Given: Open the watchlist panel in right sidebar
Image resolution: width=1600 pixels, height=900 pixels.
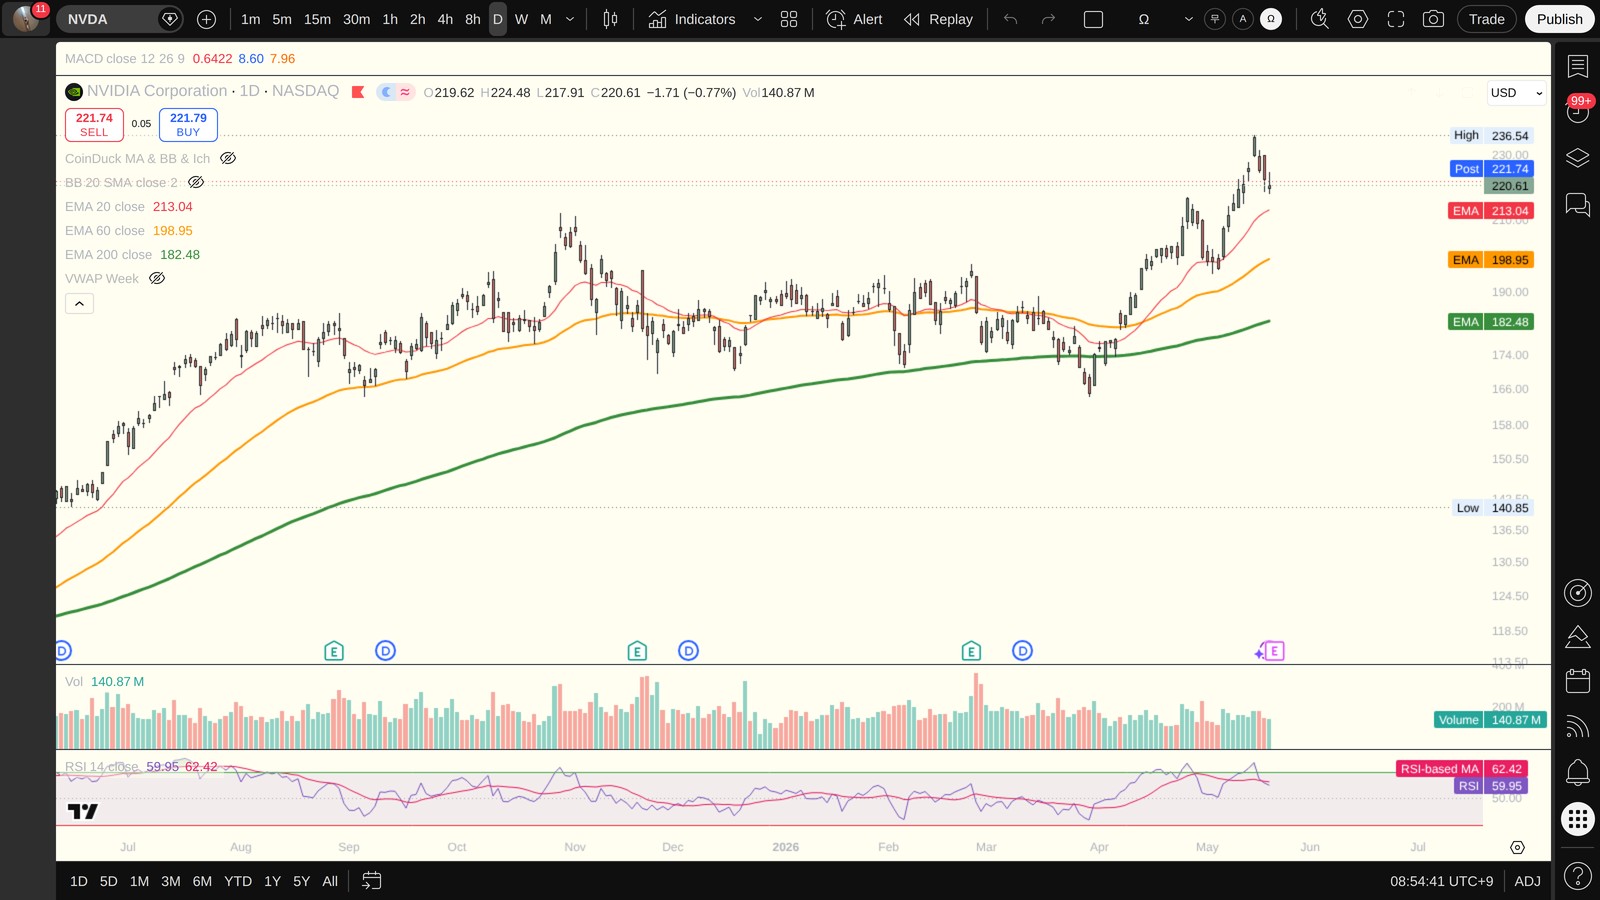Looking at the screenshot, I should tap(1578, 66).
